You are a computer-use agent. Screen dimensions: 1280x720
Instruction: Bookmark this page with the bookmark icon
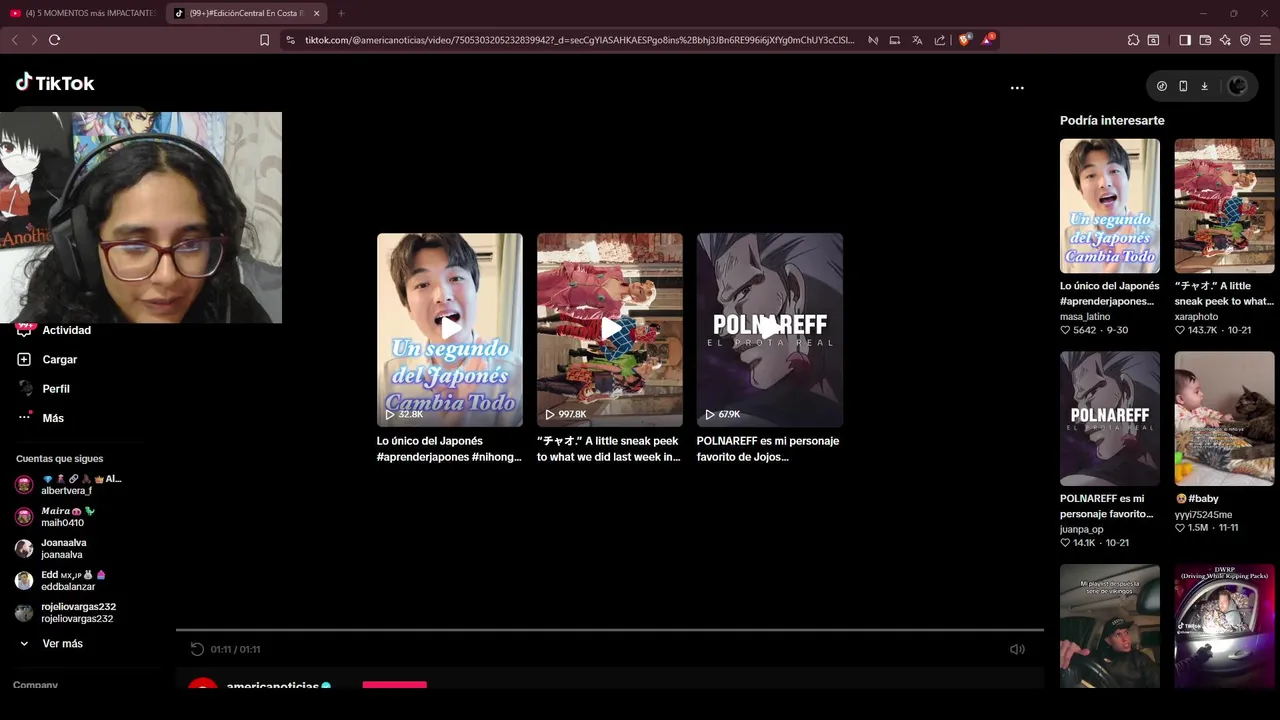tap(264, 40)
